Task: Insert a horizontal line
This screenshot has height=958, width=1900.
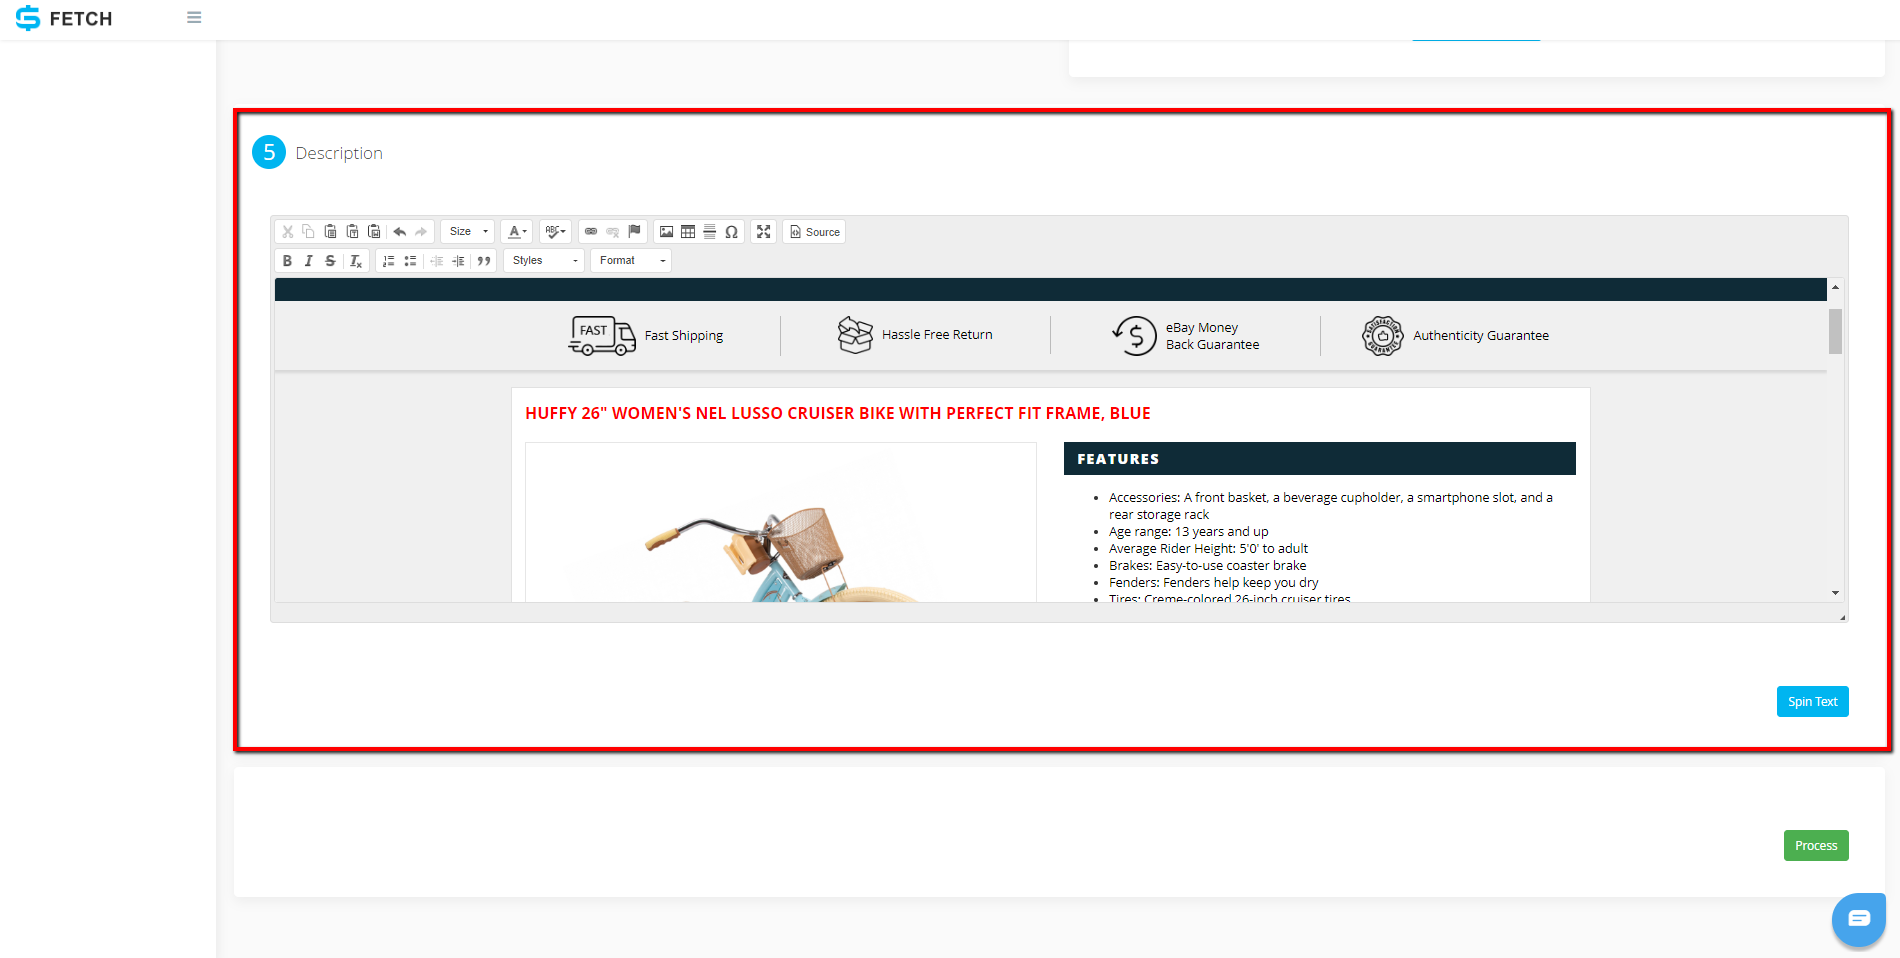Action: point(709,232)
